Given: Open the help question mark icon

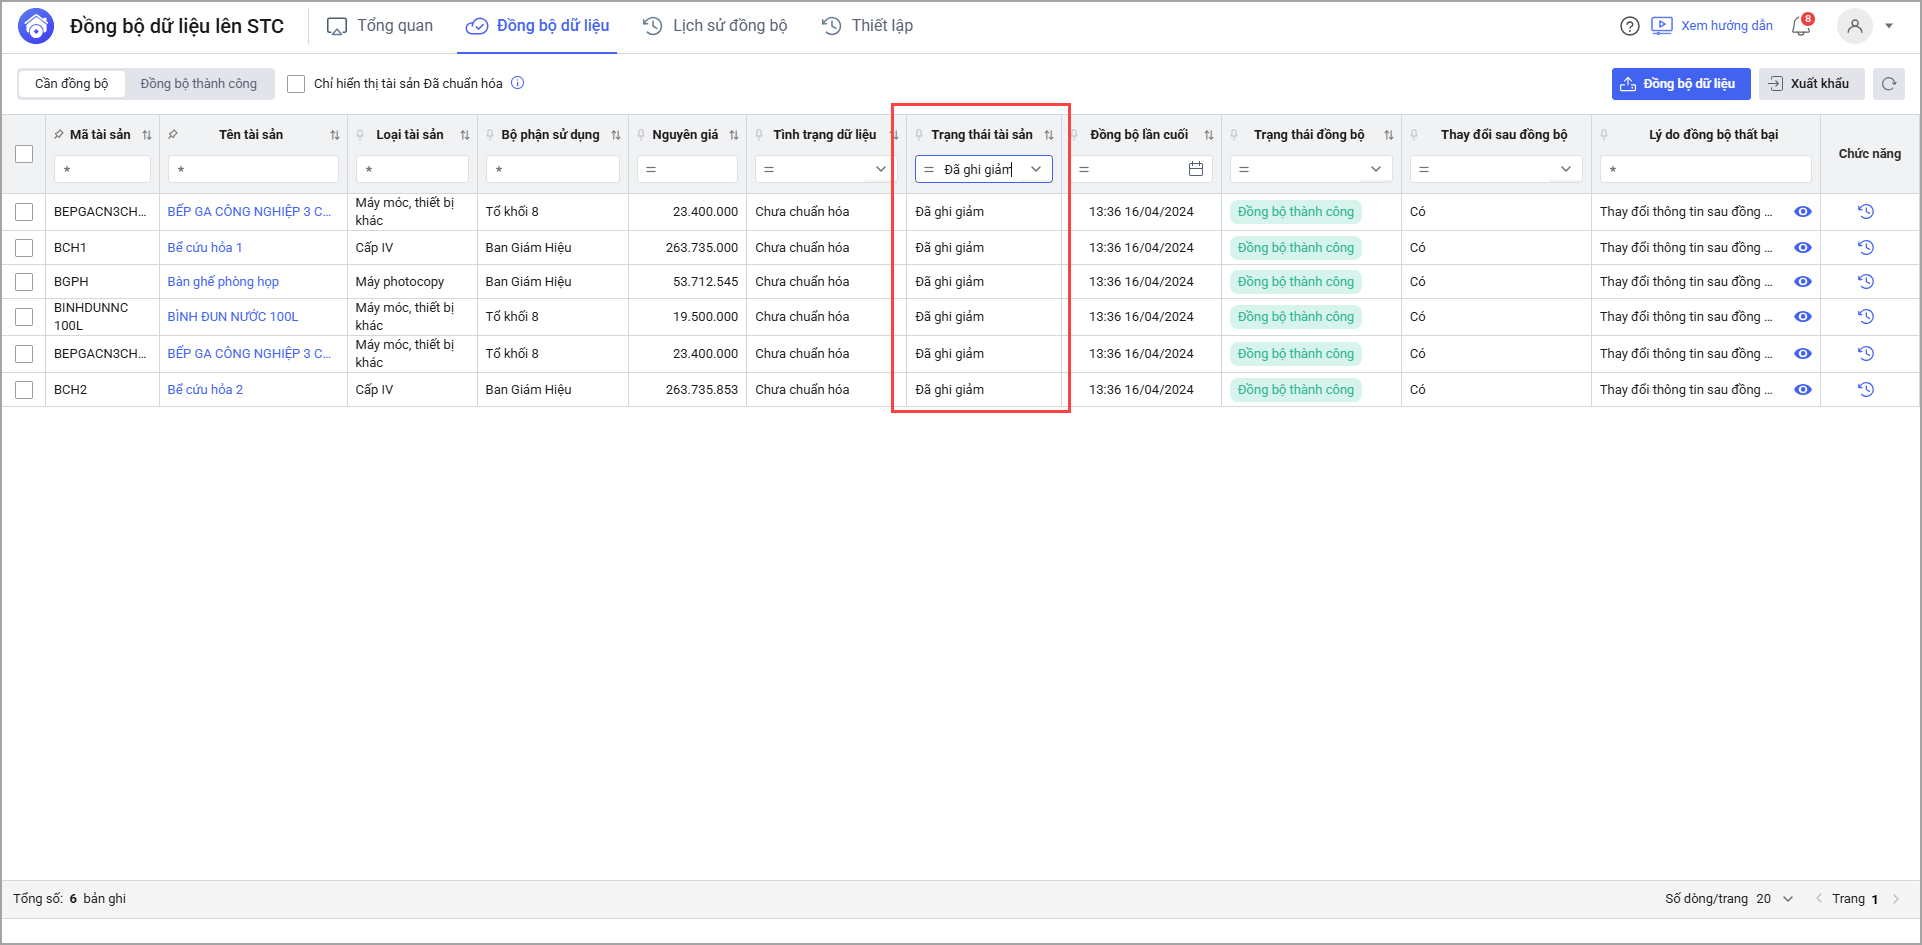Looking at the screenshot, I should click(x=1630, y=26).
